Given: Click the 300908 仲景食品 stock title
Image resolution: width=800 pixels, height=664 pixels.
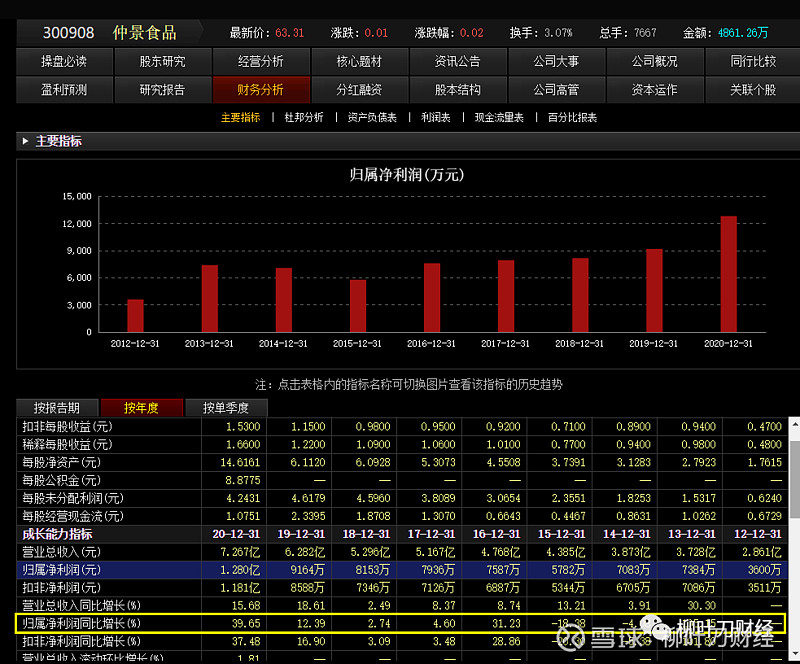Looking at the screenshot, I should pos(110,33).
